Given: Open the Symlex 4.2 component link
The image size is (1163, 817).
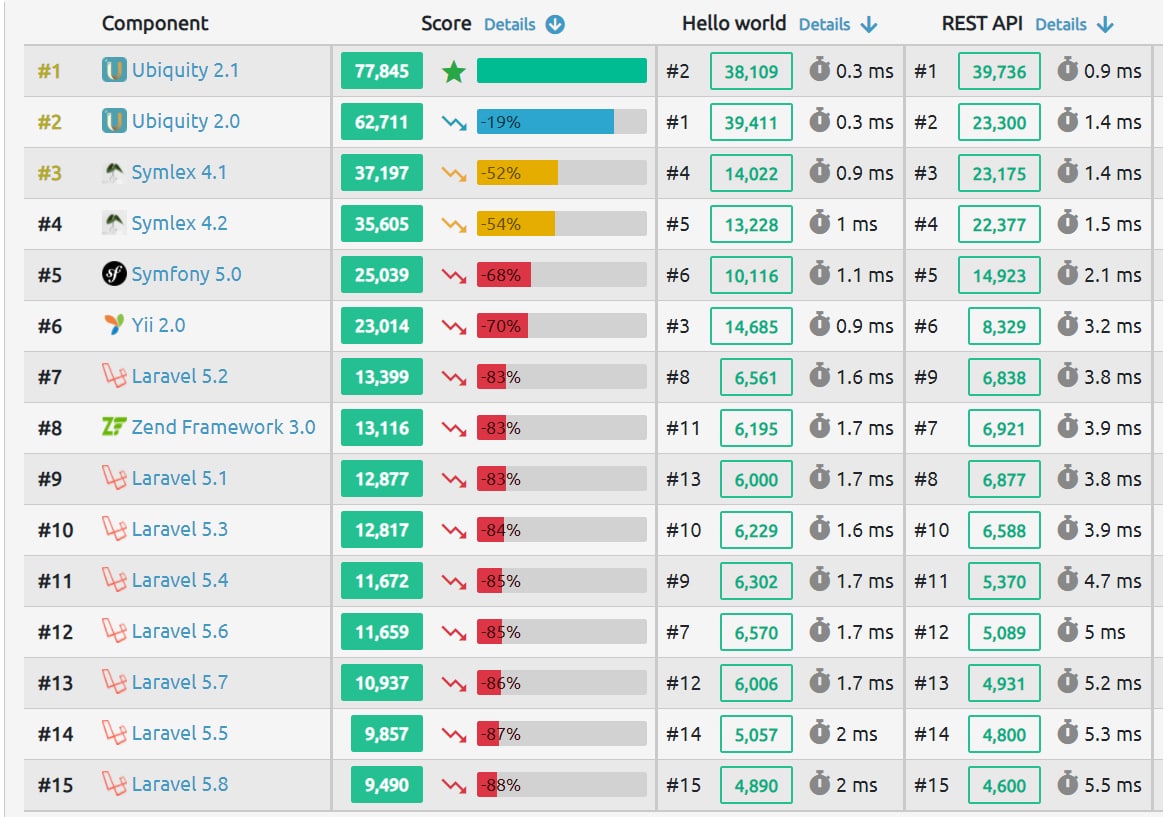Looking at the screenshot, I should (179, 223).
